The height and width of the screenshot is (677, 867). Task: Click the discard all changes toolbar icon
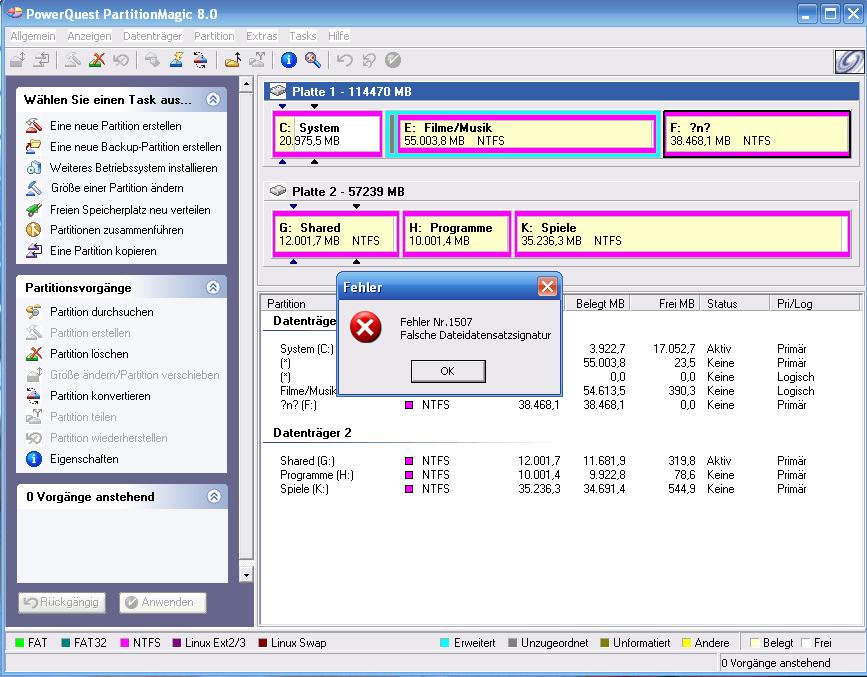point(369,60)
